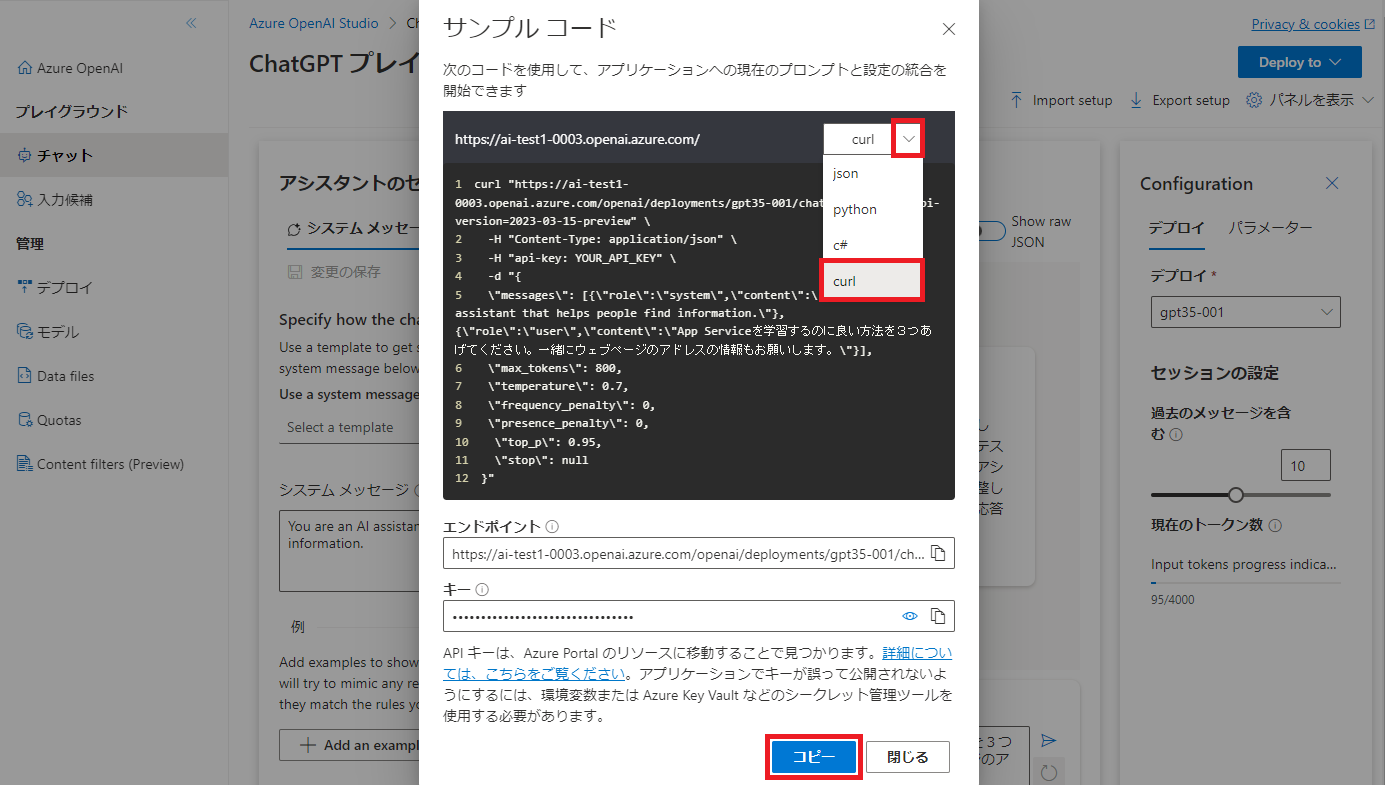Click the 過去のメッセージを含む info icon
Viewport: 1385px width, 785px height.
(x=1176, y=435)
